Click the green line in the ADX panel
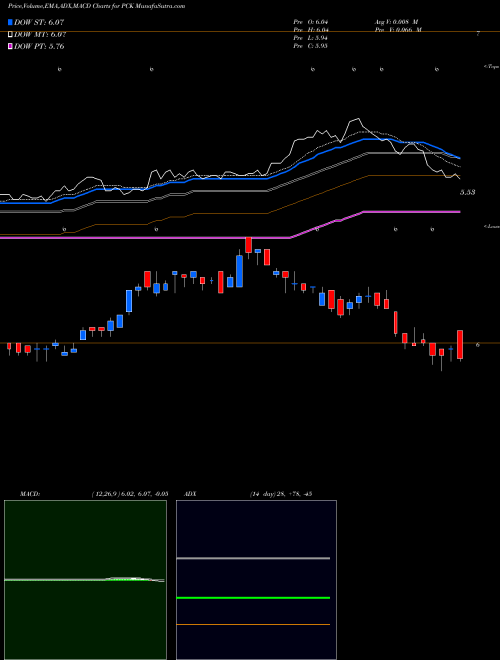 point(253,598)
